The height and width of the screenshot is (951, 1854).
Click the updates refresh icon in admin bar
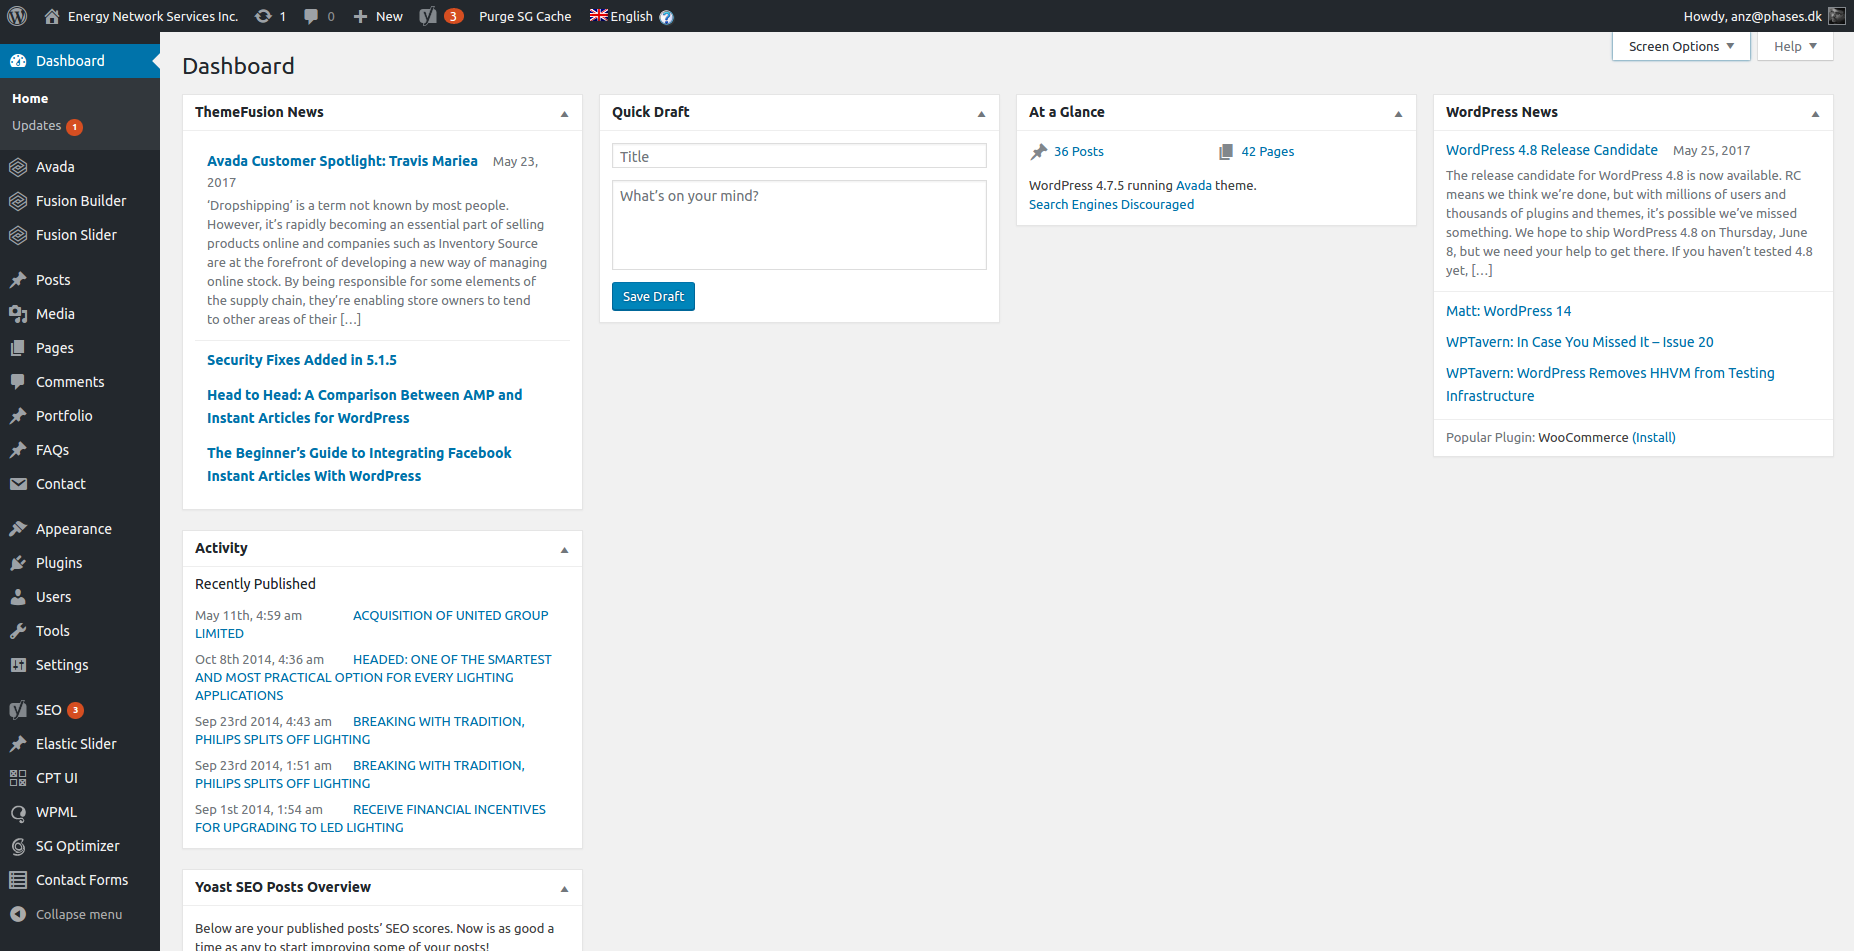click(x=263, y=16)
